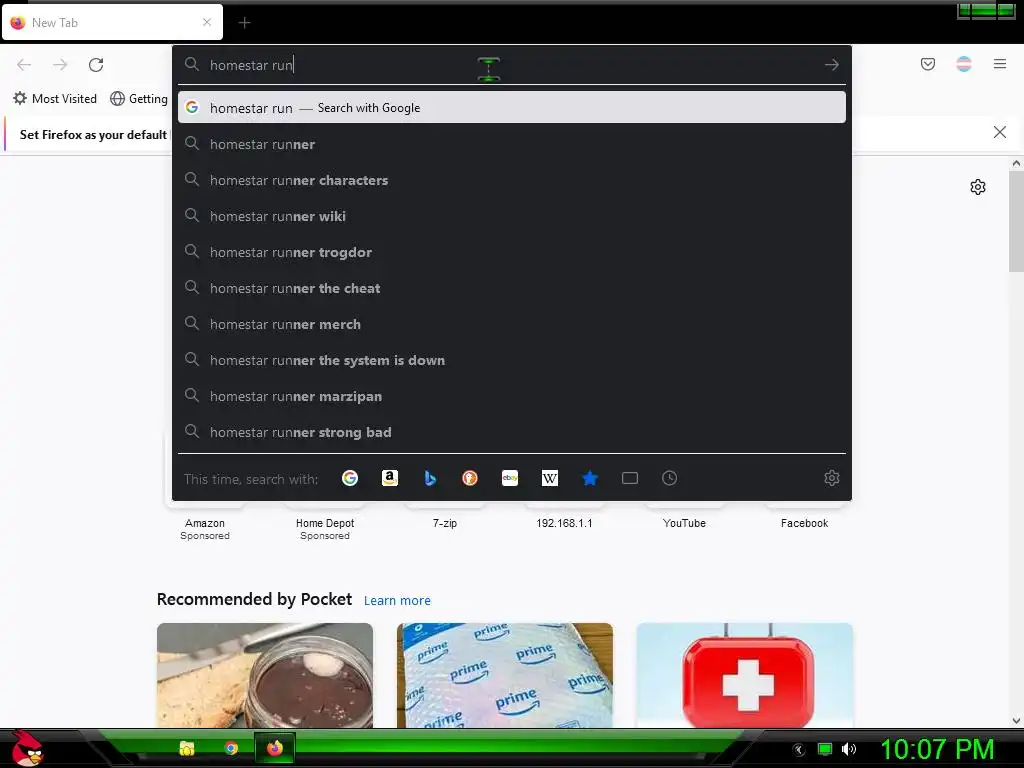Image resolution: width=1024 pixels, height=768 pixels.
Task: Search bookmarks using the star icon
Action: tap(590, 478)
